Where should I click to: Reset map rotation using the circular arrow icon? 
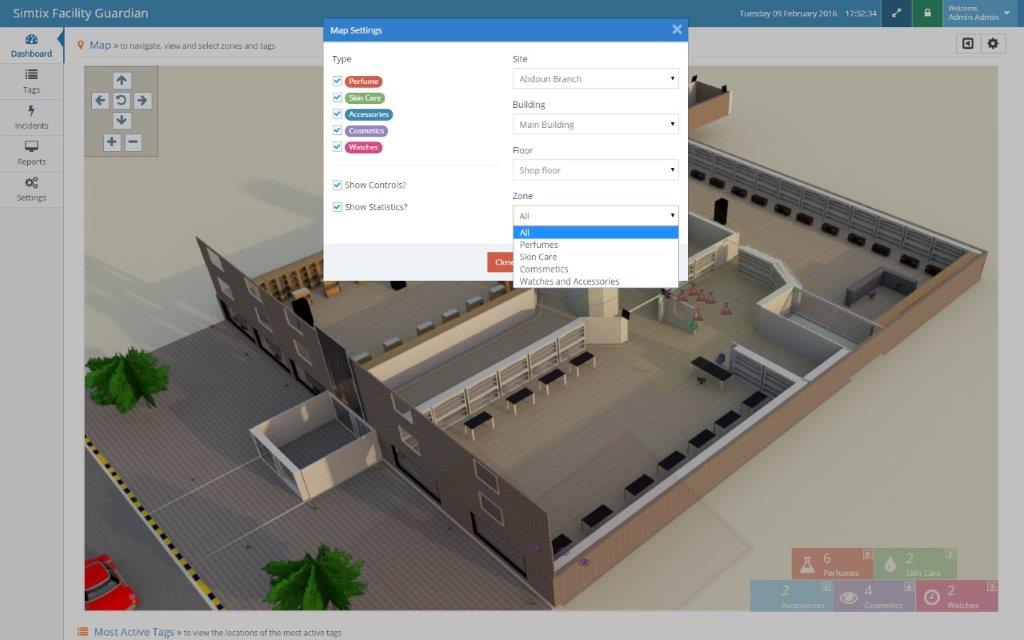point(122,99)
